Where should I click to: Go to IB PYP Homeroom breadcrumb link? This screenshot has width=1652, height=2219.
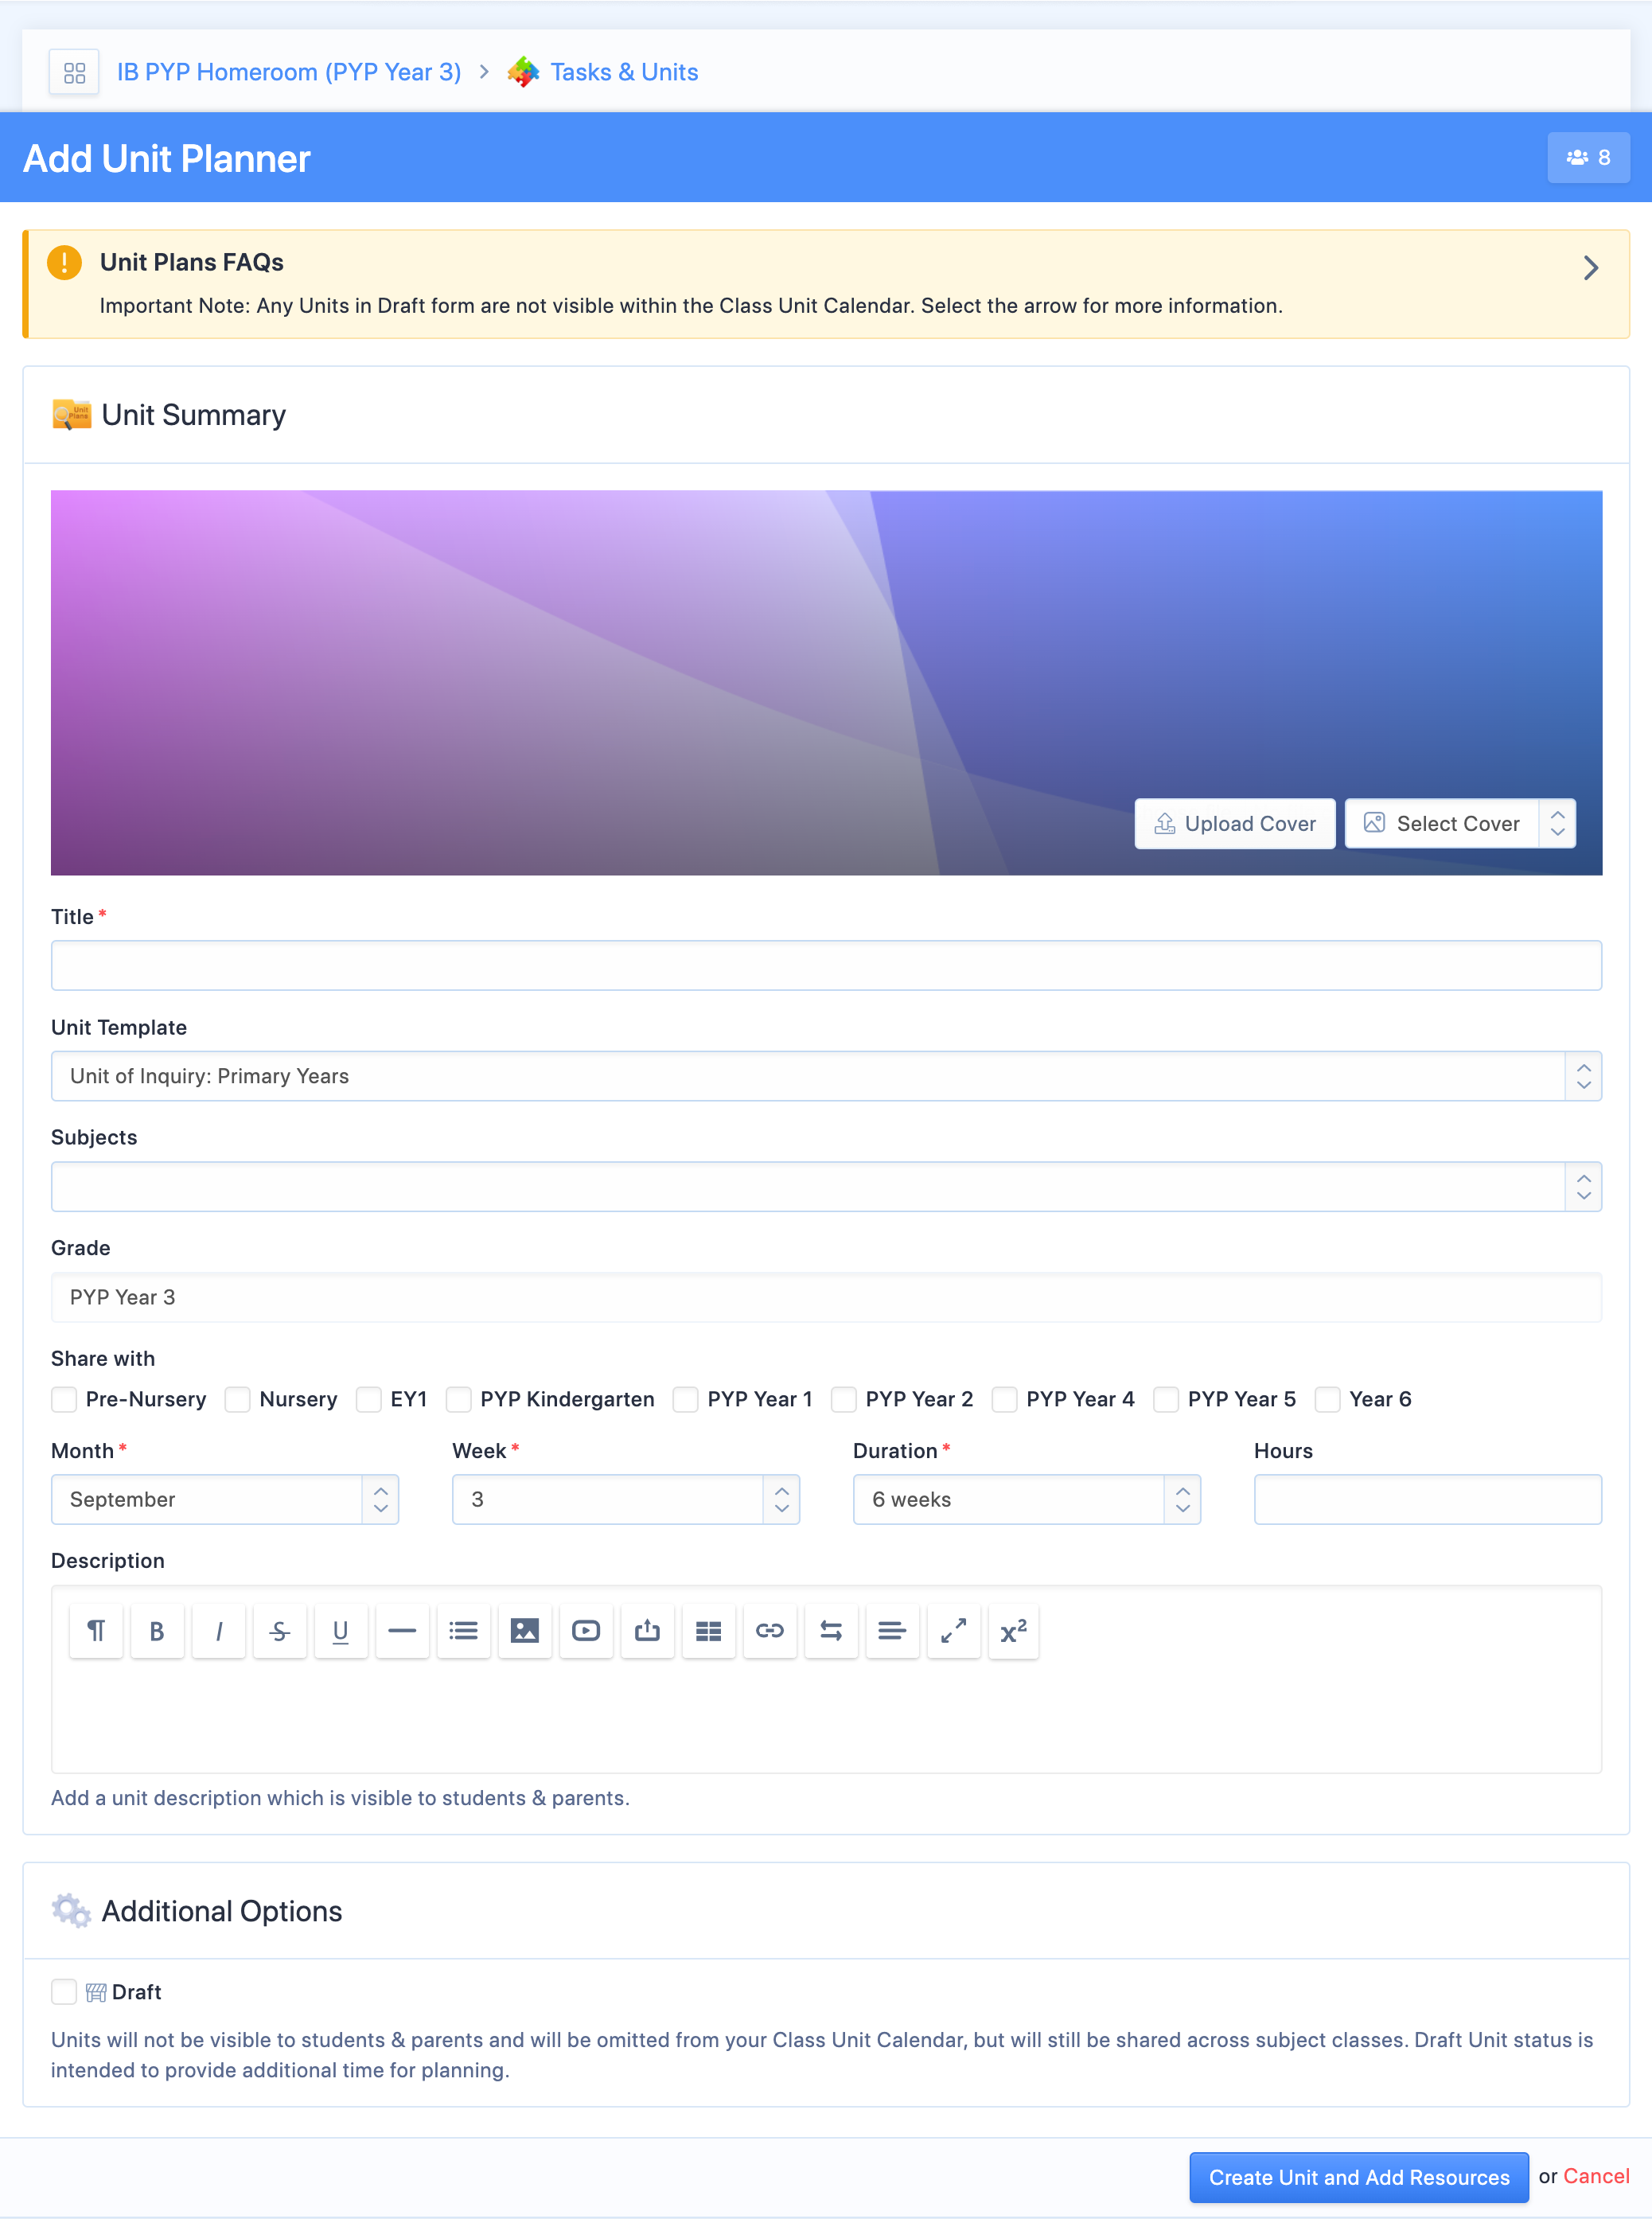click(289, 72)
